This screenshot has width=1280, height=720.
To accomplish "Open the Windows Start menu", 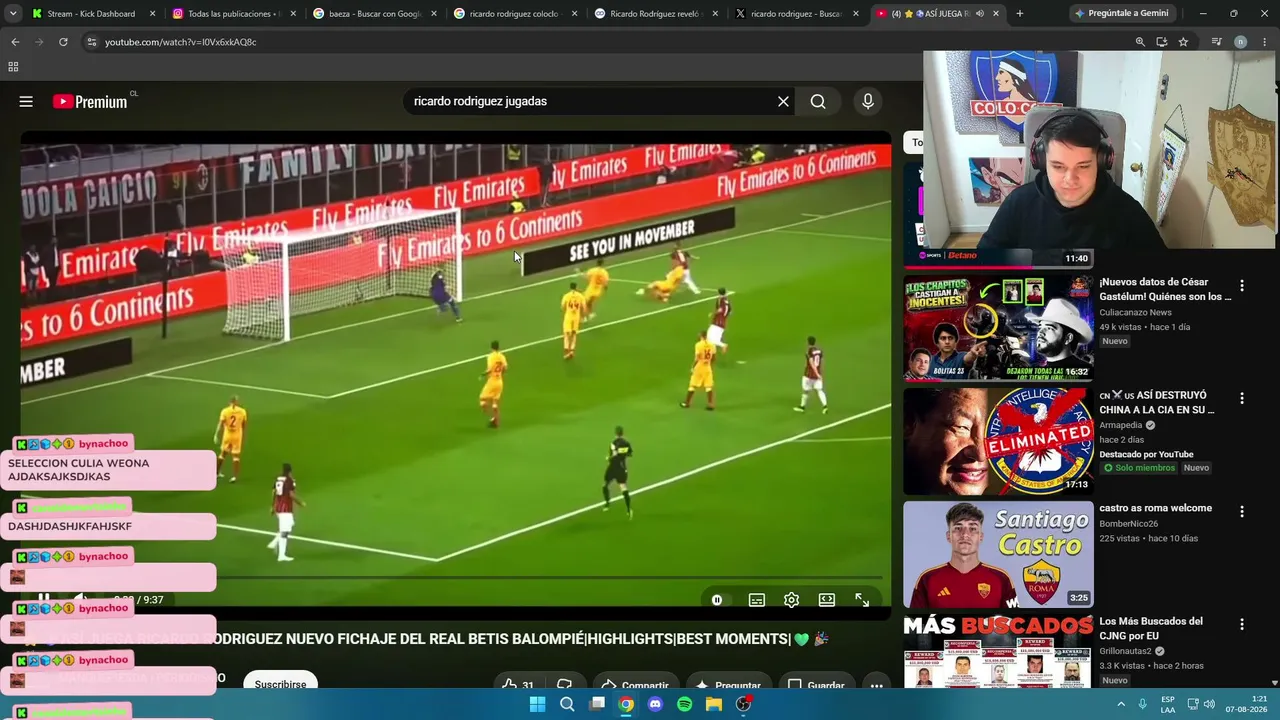I will click(537, 704).
